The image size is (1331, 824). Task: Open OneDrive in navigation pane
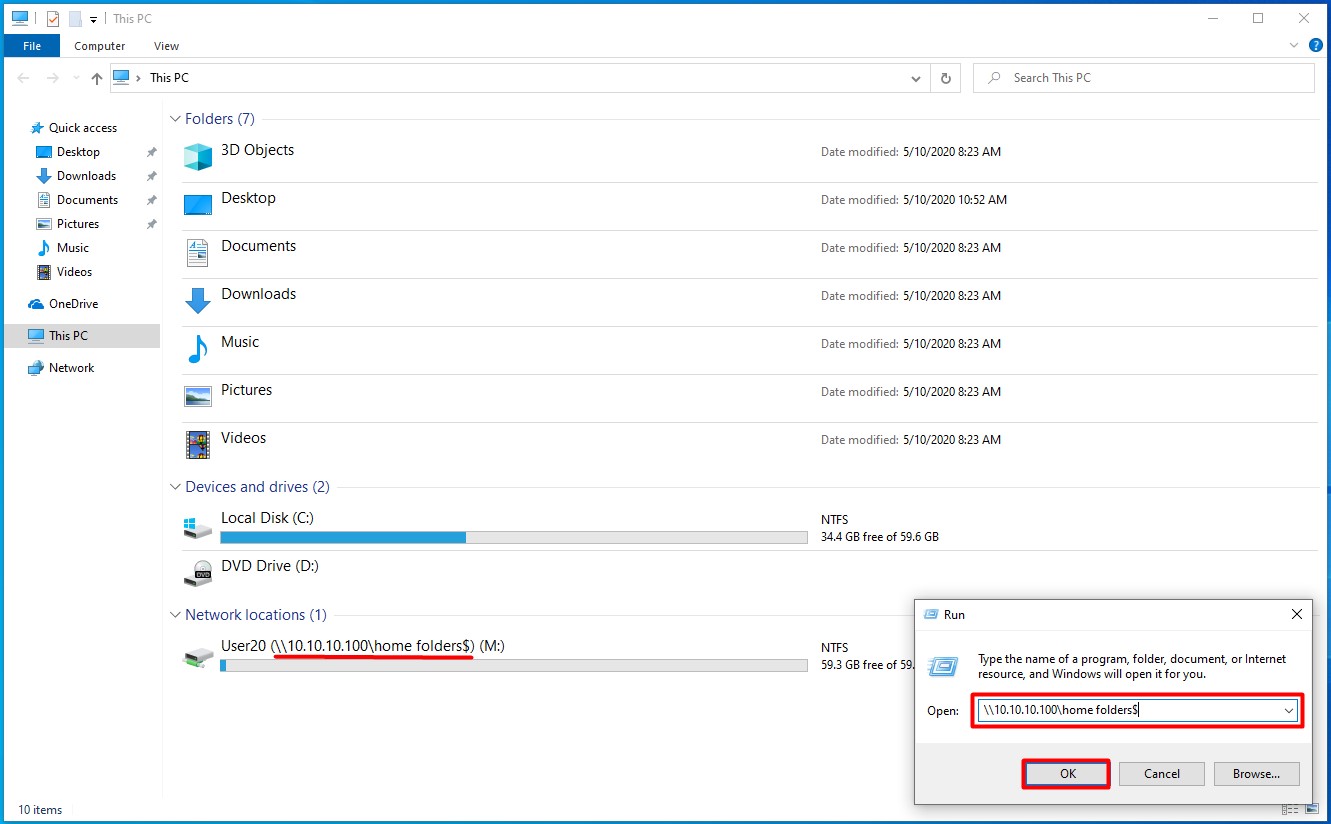tap(73, 304)
